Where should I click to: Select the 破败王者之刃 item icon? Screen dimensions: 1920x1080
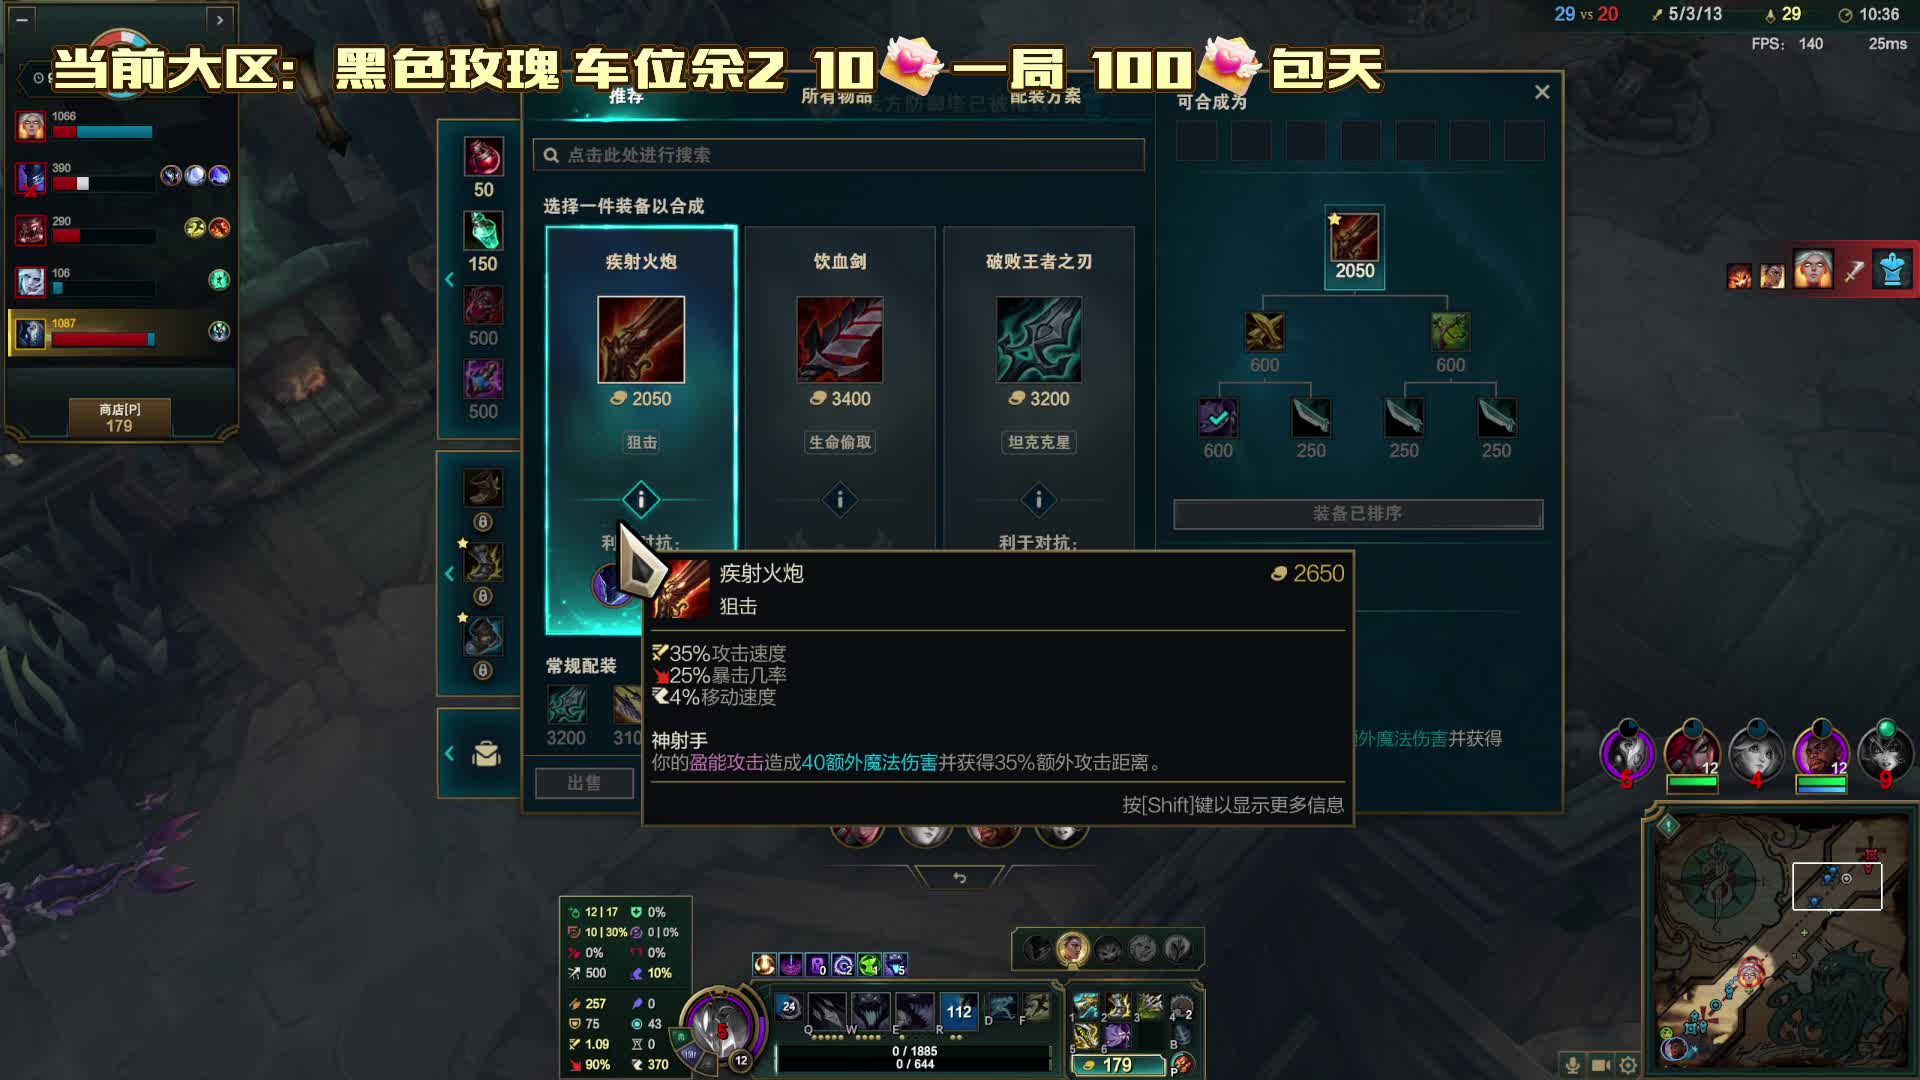tap(1039, 340)
